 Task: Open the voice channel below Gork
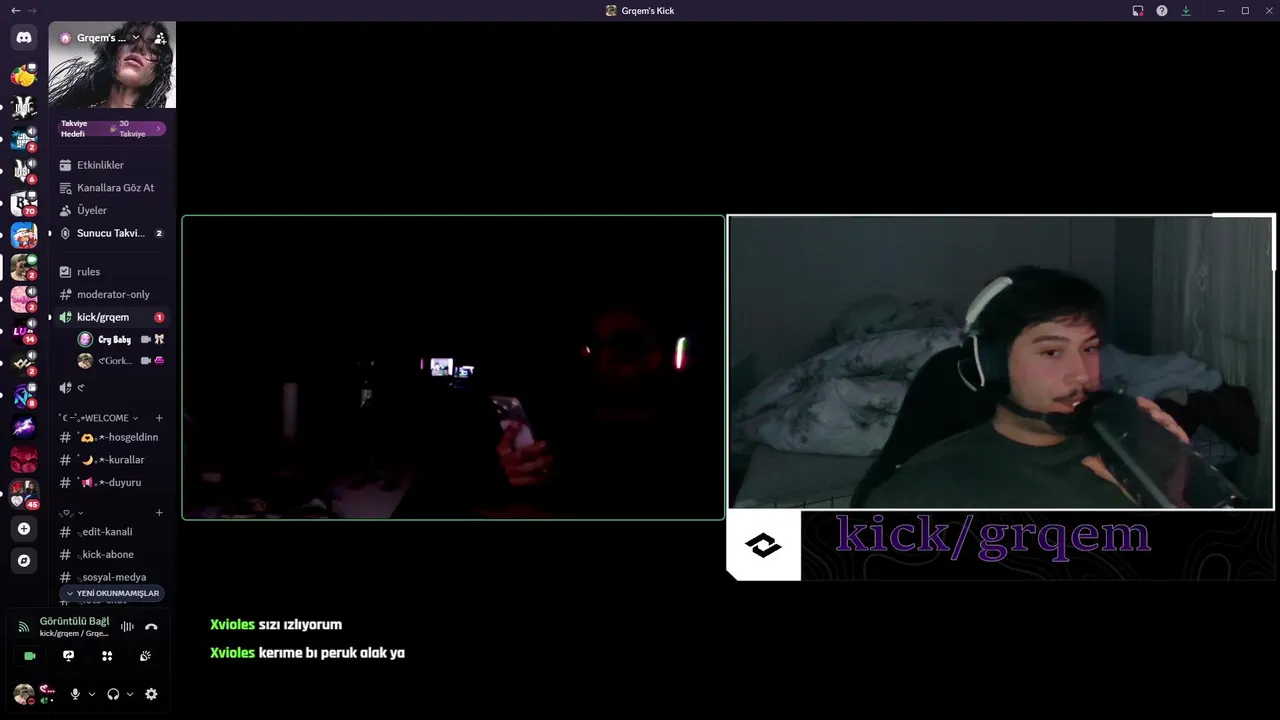tap(112, 388)
